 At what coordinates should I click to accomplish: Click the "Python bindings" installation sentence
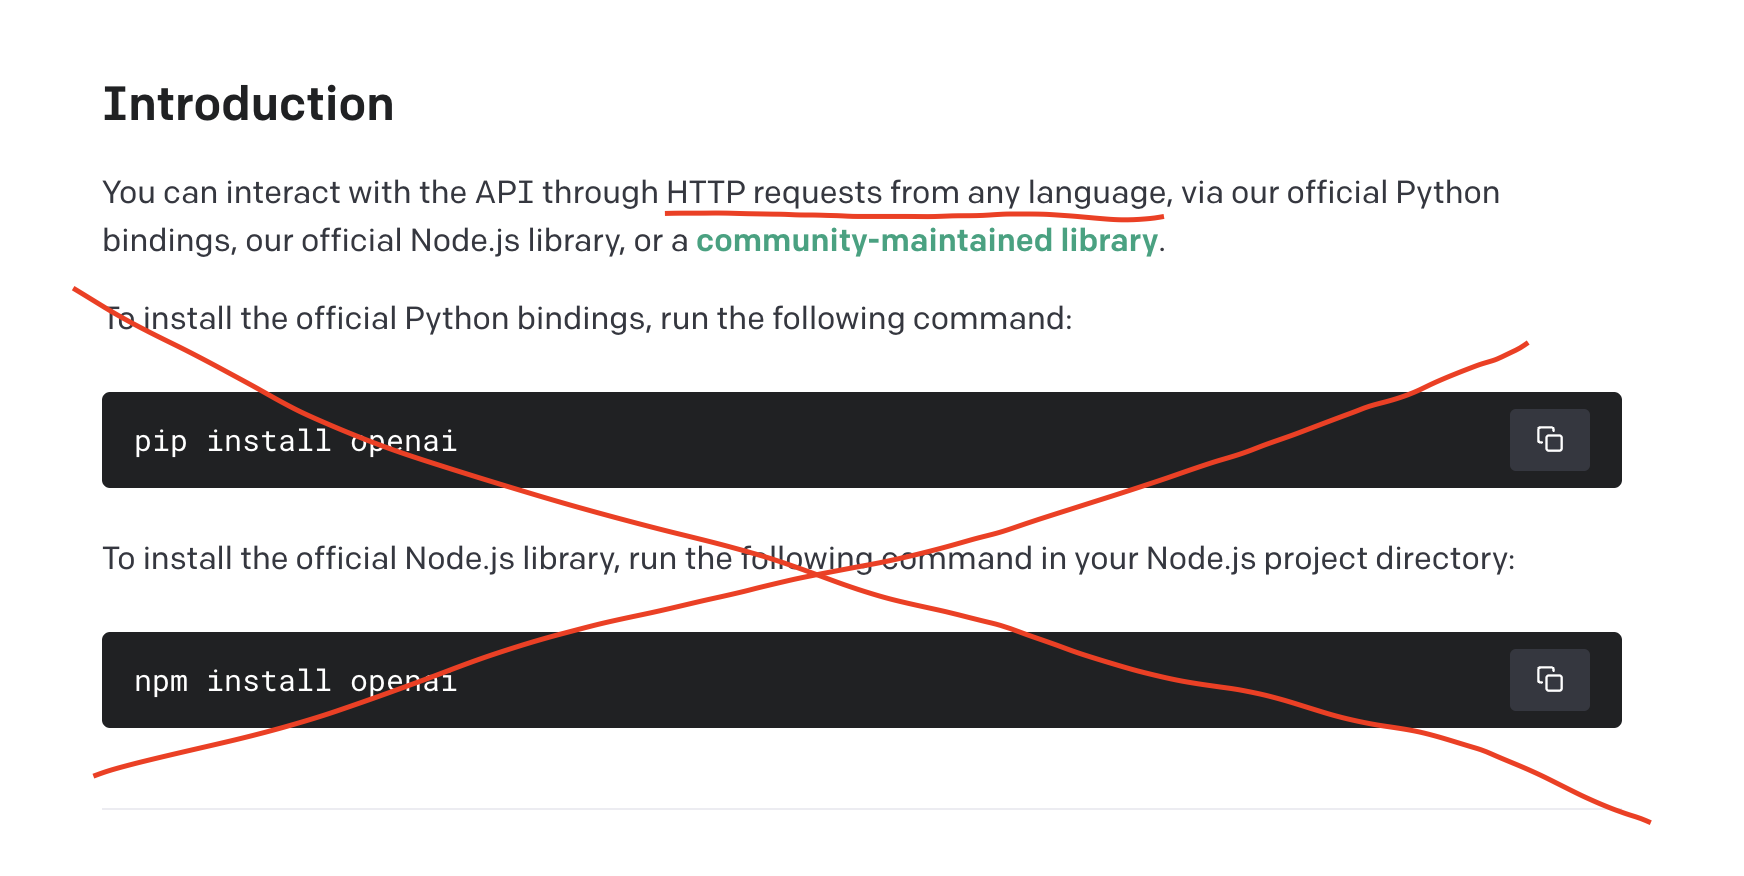(x=588, y=319)
